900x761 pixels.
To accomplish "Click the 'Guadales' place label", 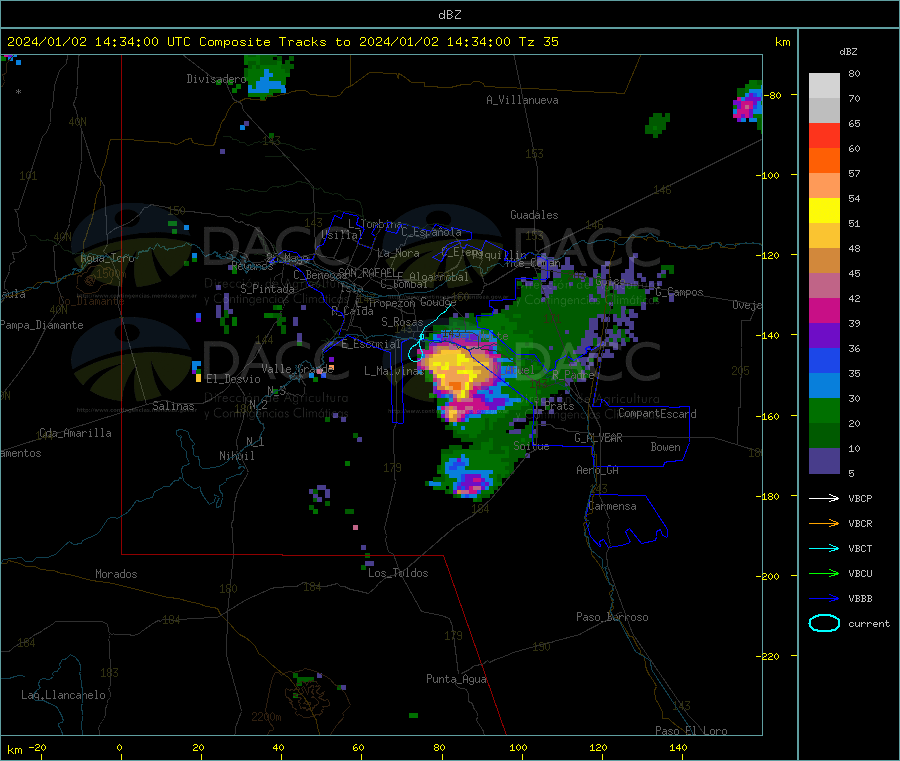I will (x=534, y=215).
